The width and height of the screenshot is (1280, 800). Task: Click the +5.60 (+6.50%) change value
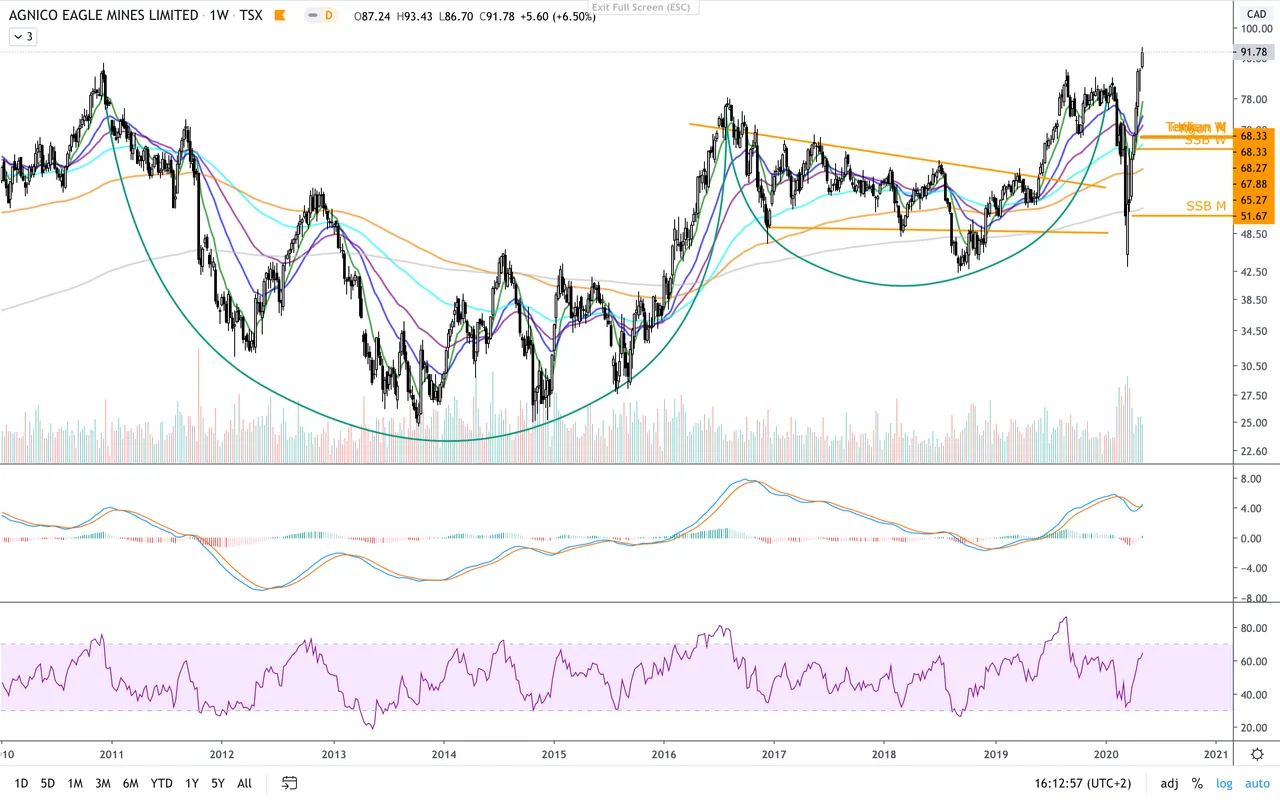[x=558, y=16]
